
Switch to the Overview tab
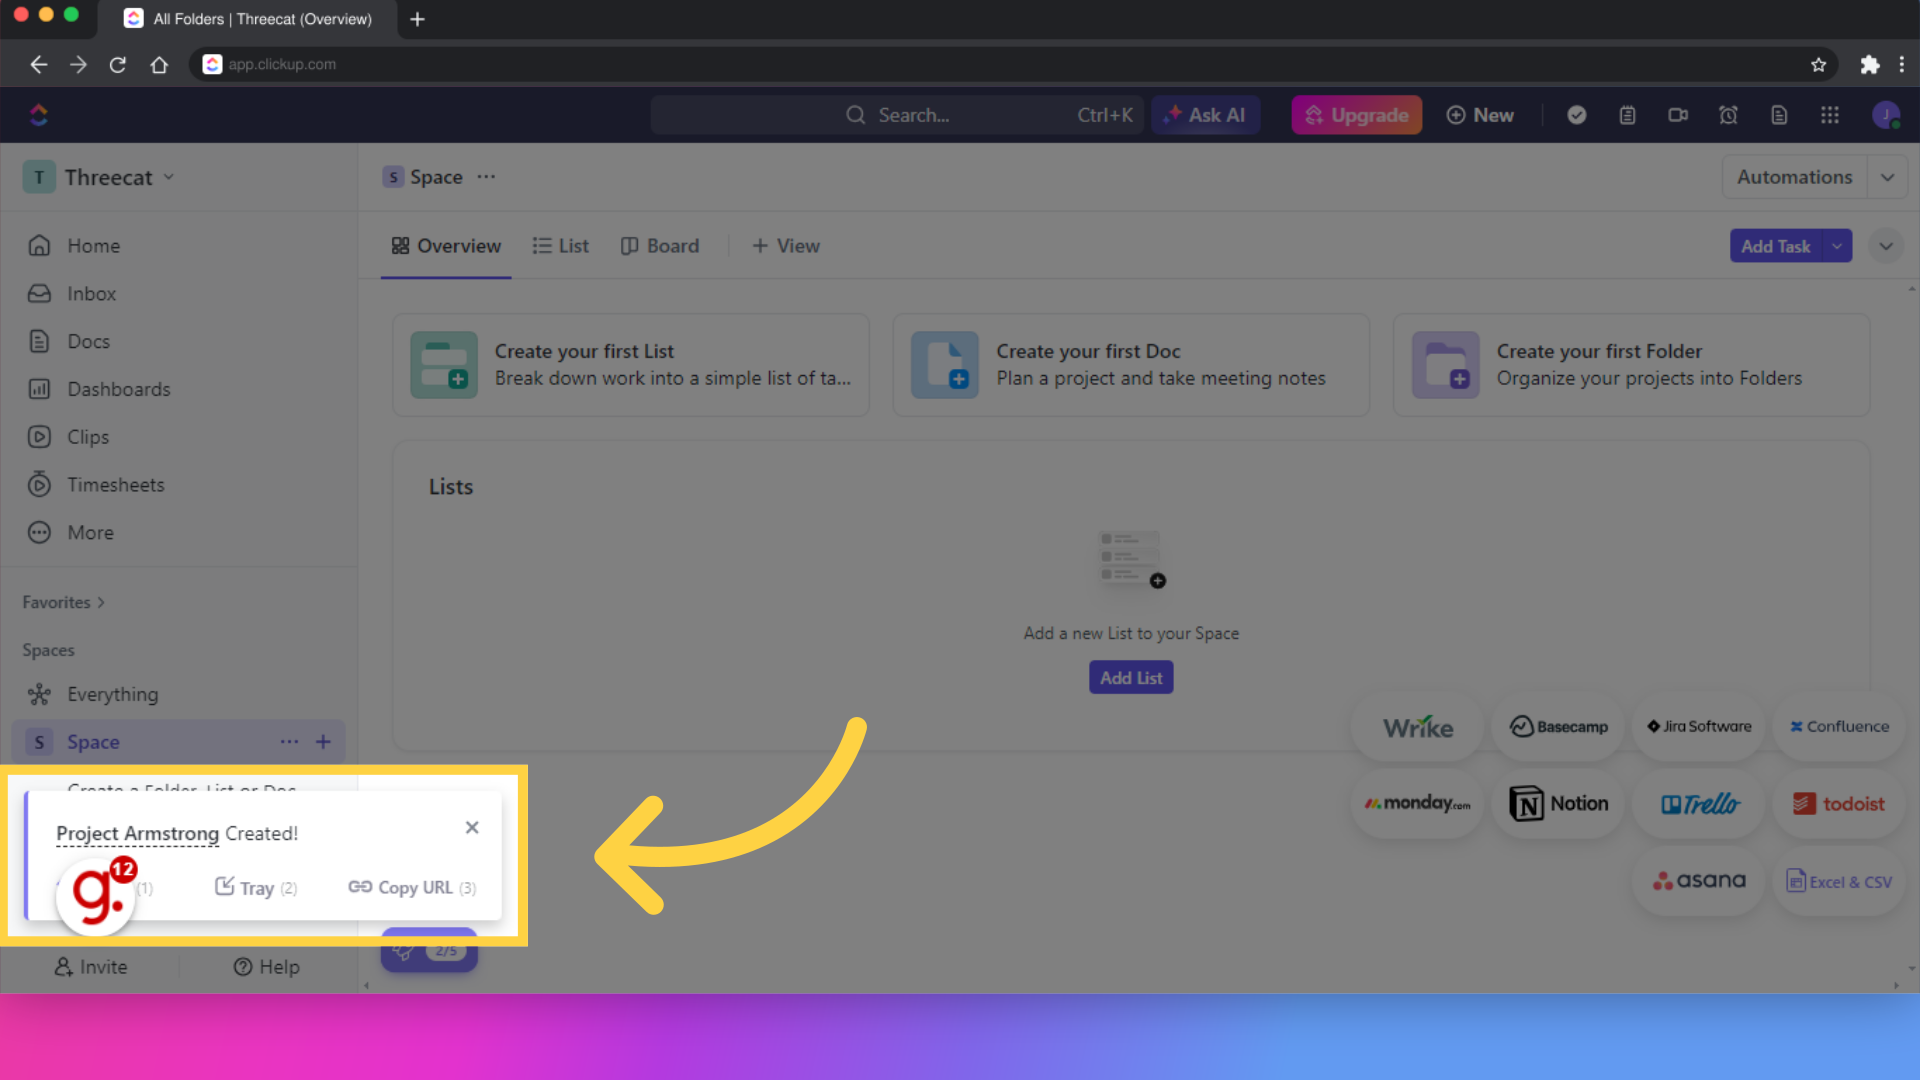pos(446,246)
